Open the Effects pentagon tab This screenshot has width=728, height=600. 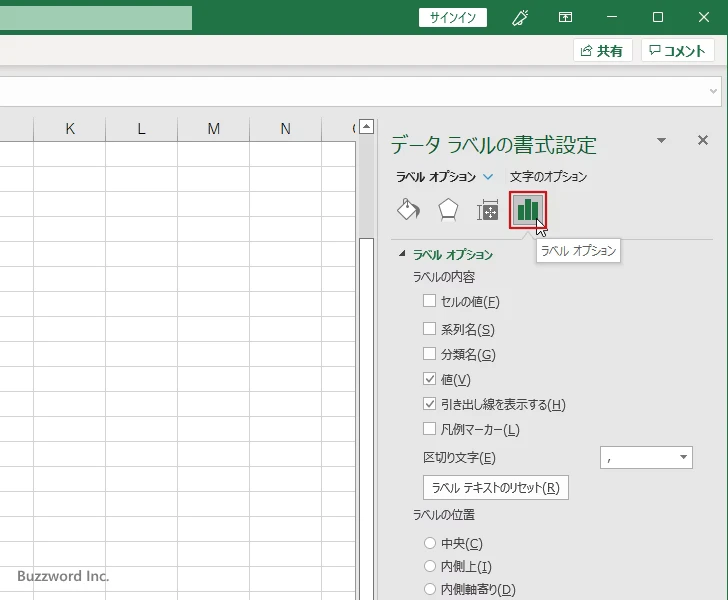(448, 210)
